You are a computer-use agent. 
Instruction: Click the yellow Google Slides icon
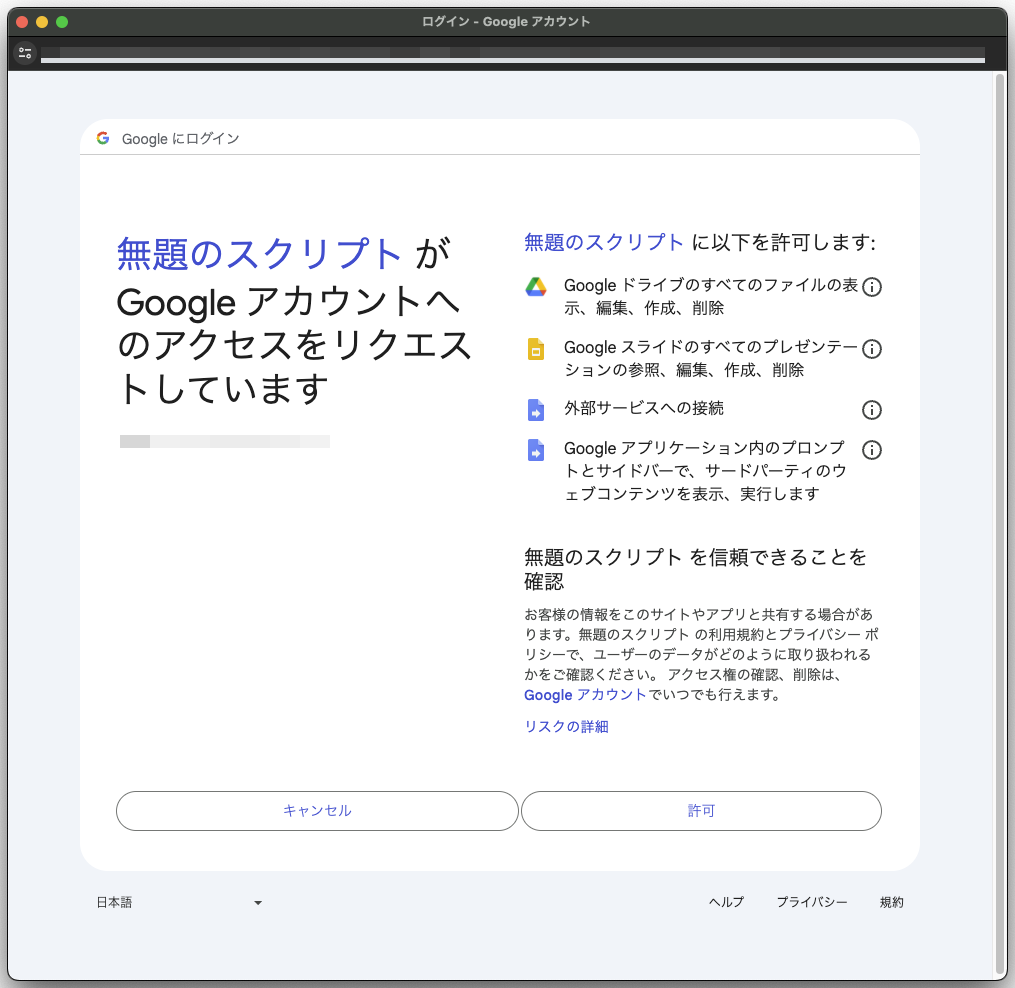536,349
